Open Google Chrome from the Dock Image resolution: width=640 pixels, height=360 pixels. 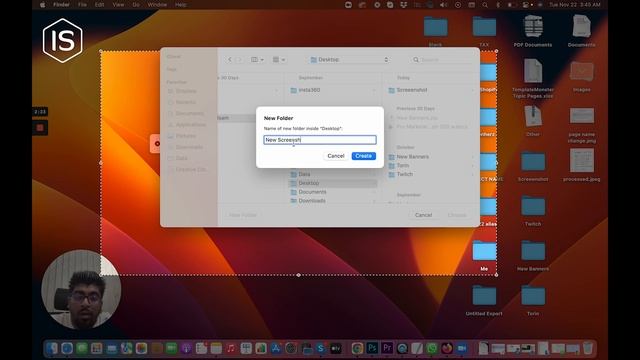click(x=357, y=348)
